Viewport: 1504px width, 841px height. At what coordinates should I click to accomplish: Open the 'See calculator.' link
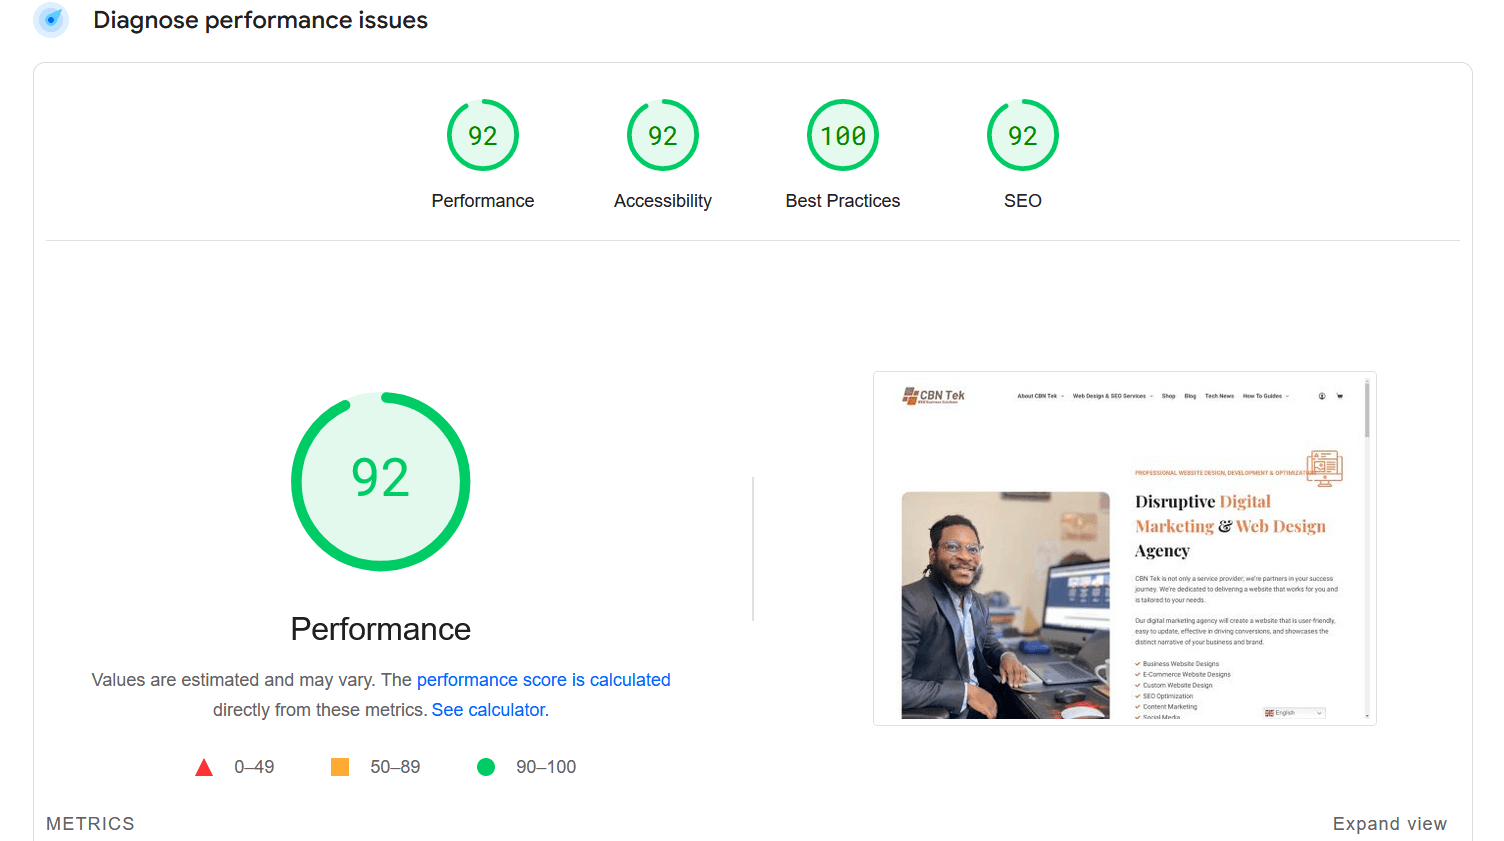pyautogui.click(x=490, y=710)
